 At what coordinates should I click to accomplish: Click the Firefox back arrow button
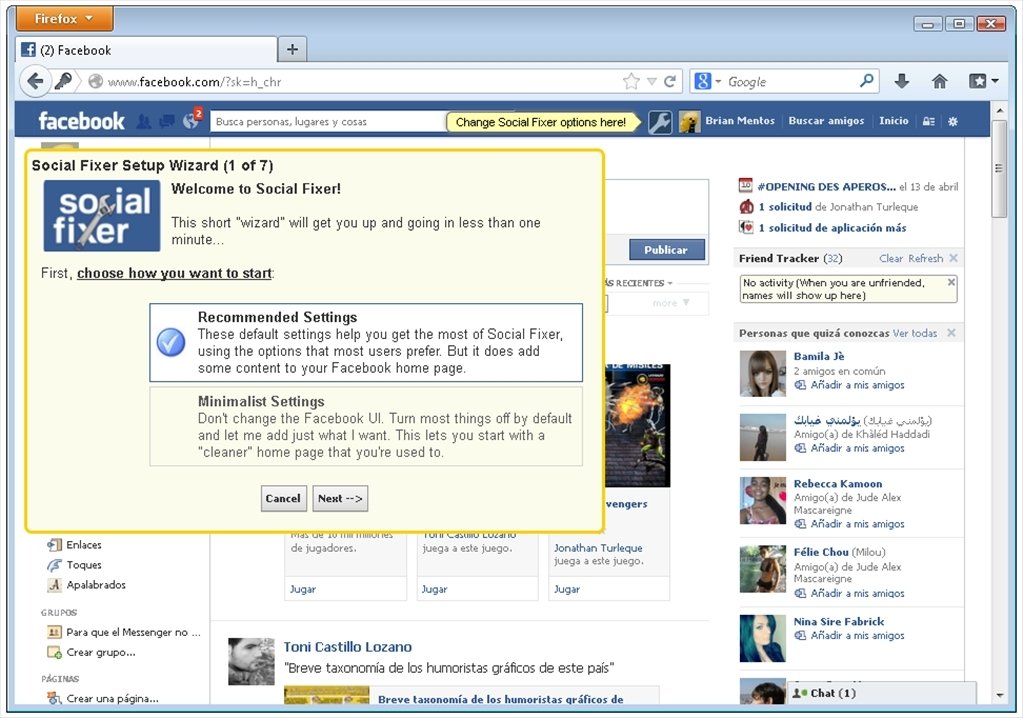pos(35,82)
